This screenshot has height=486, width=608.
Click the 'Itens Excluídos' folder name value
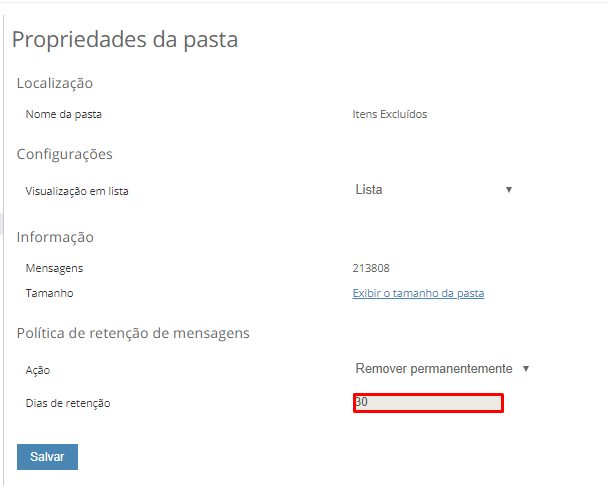390,114
